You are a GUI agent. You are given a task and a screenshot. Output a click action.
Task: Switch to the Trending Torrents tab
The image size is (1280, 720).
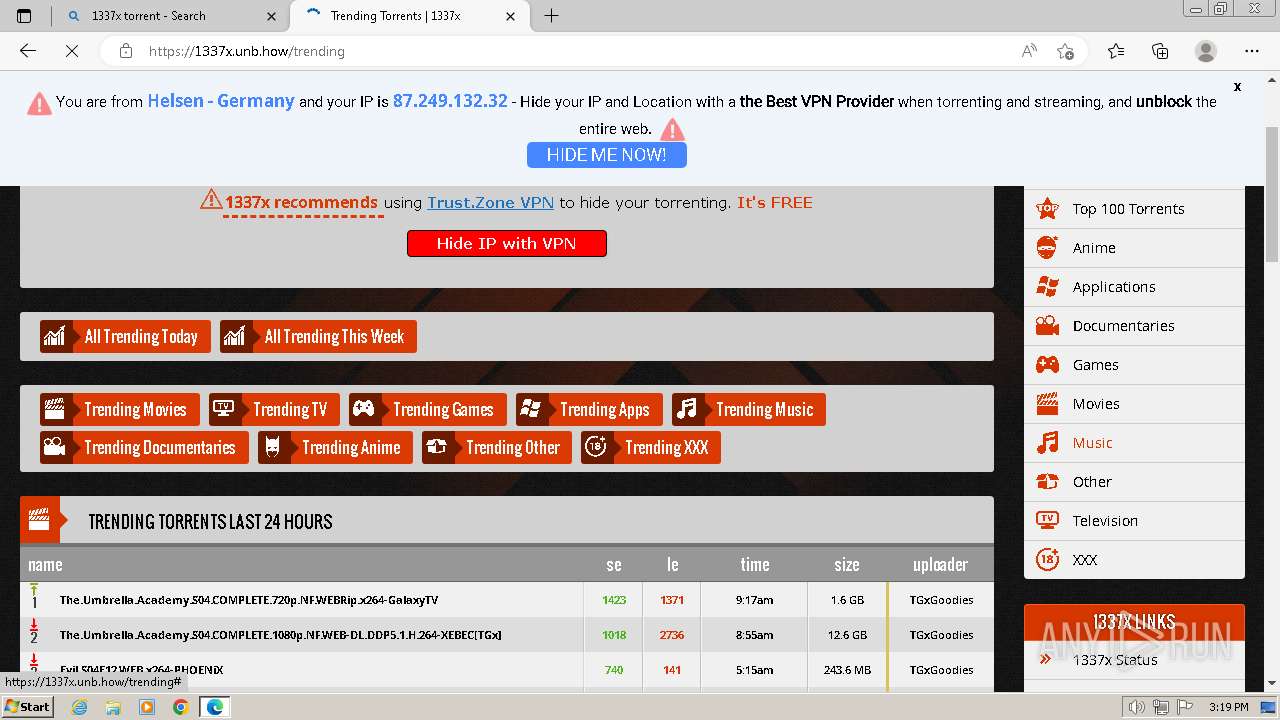410,16
